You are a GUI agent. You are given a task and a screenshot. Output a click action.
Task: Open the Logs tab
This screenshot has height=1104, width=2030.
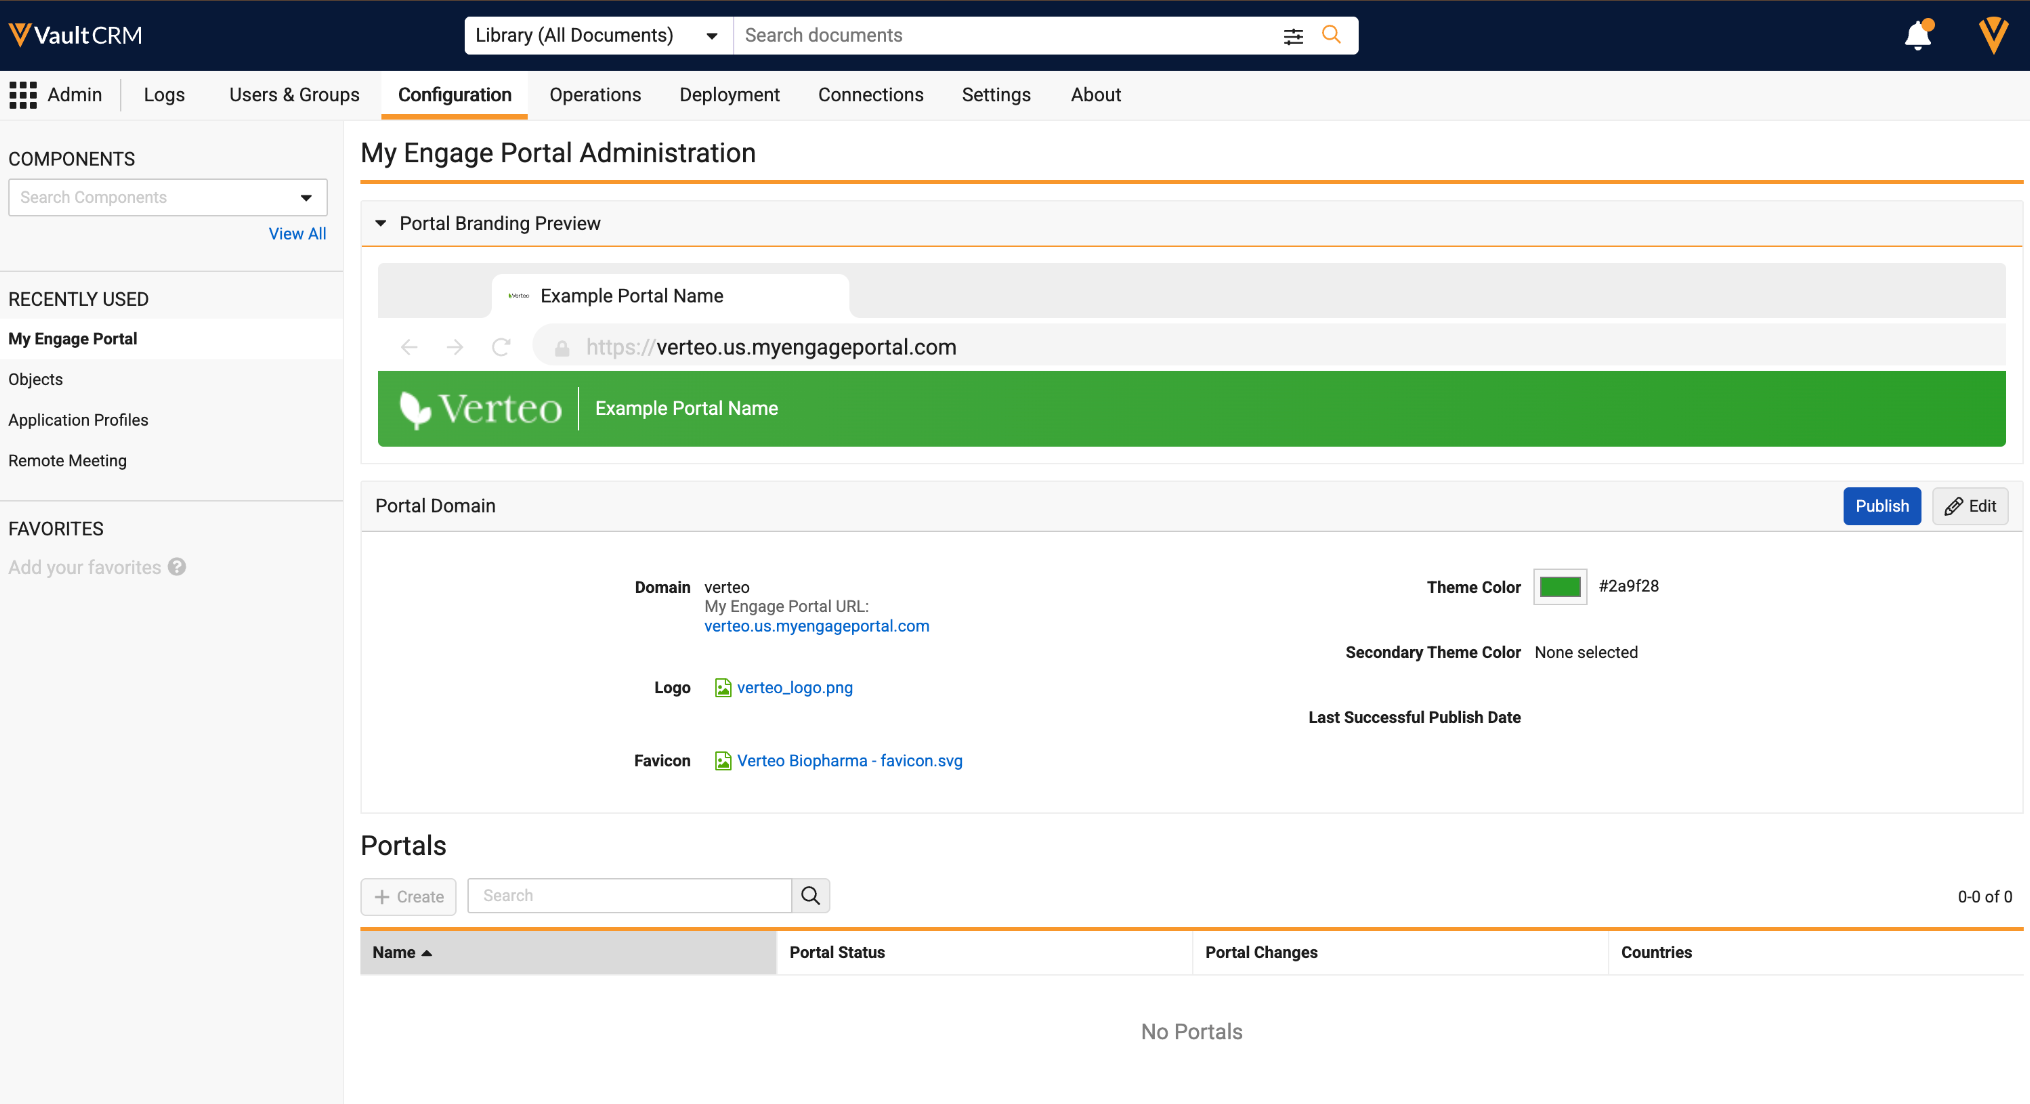(x=164, y=95)
